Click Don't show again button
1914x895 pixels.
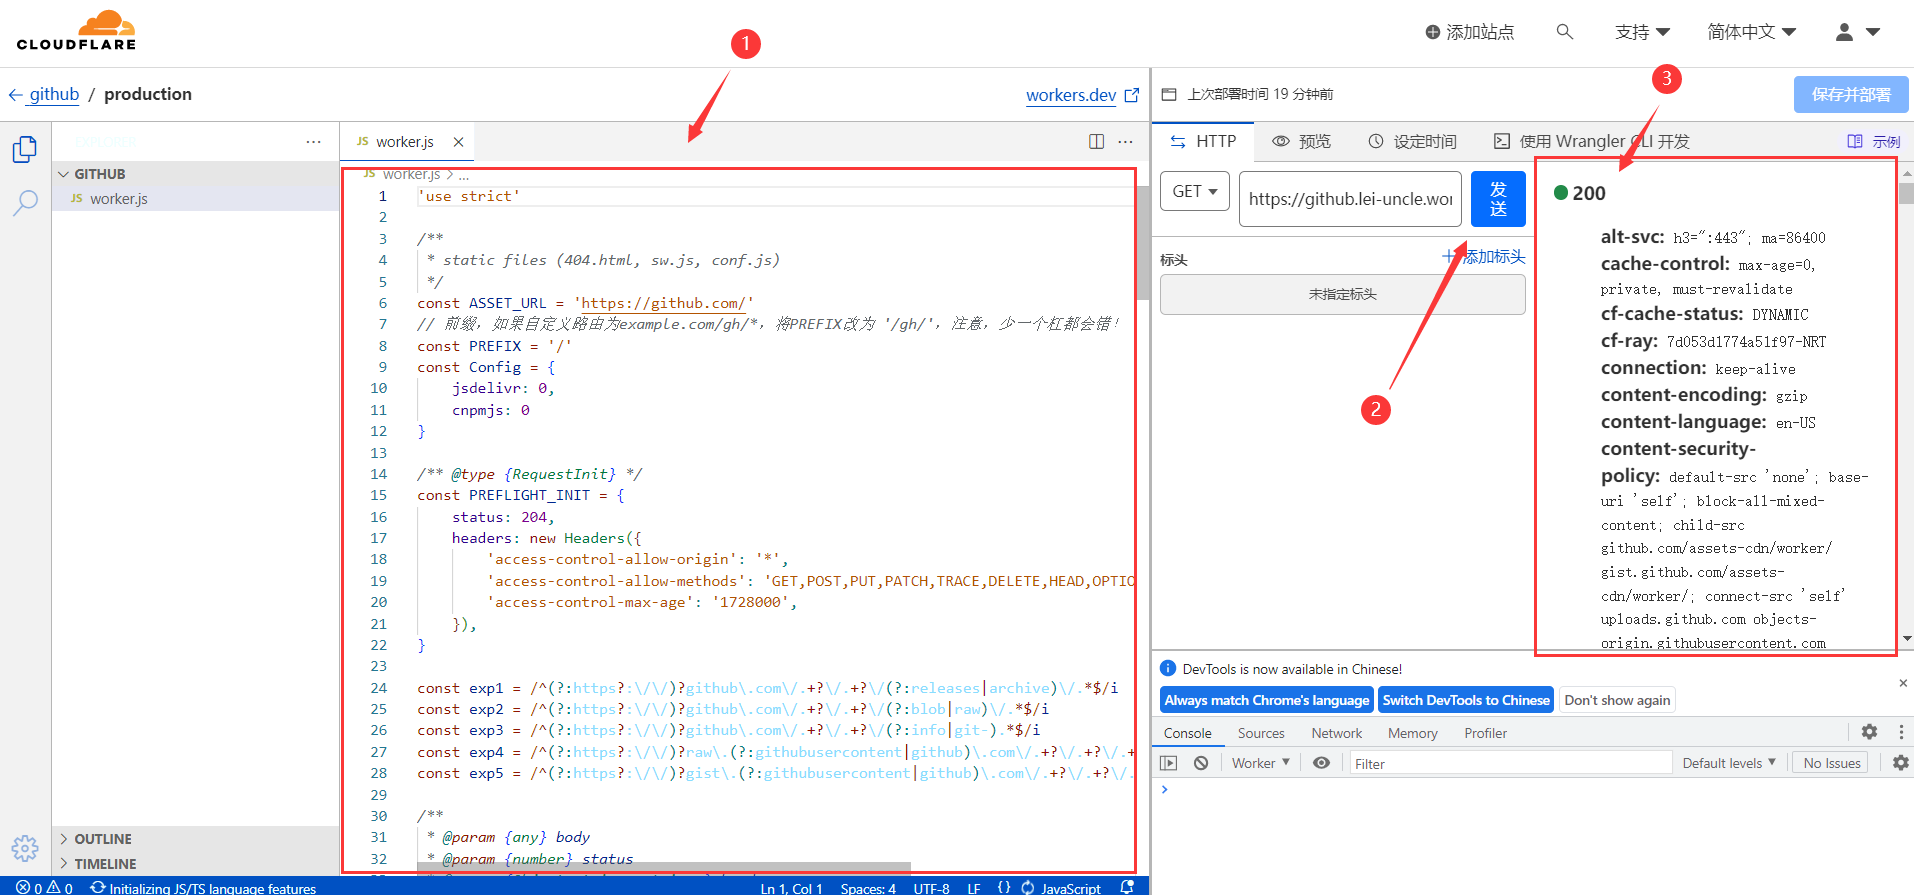point(1617,700)
